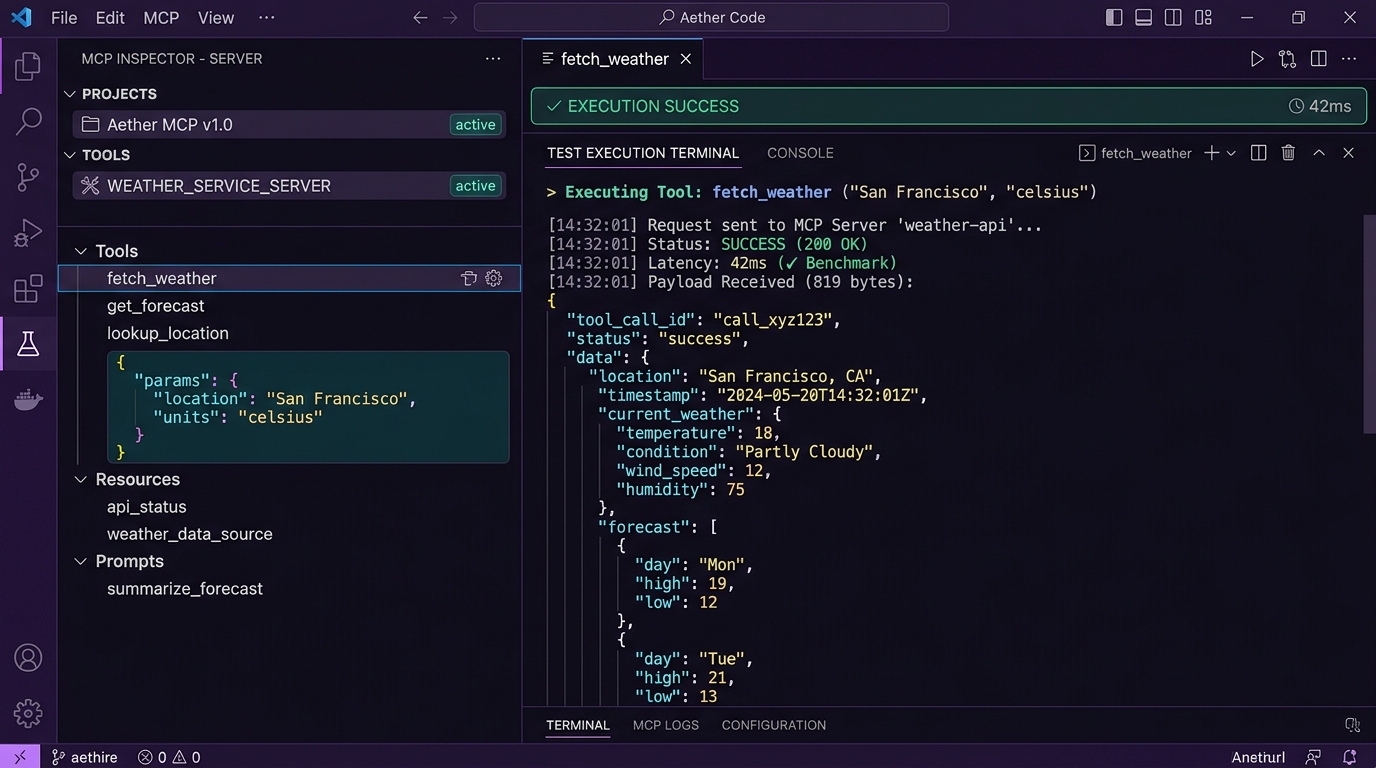Click the feedback icon in status bar

click(1313, 757)
